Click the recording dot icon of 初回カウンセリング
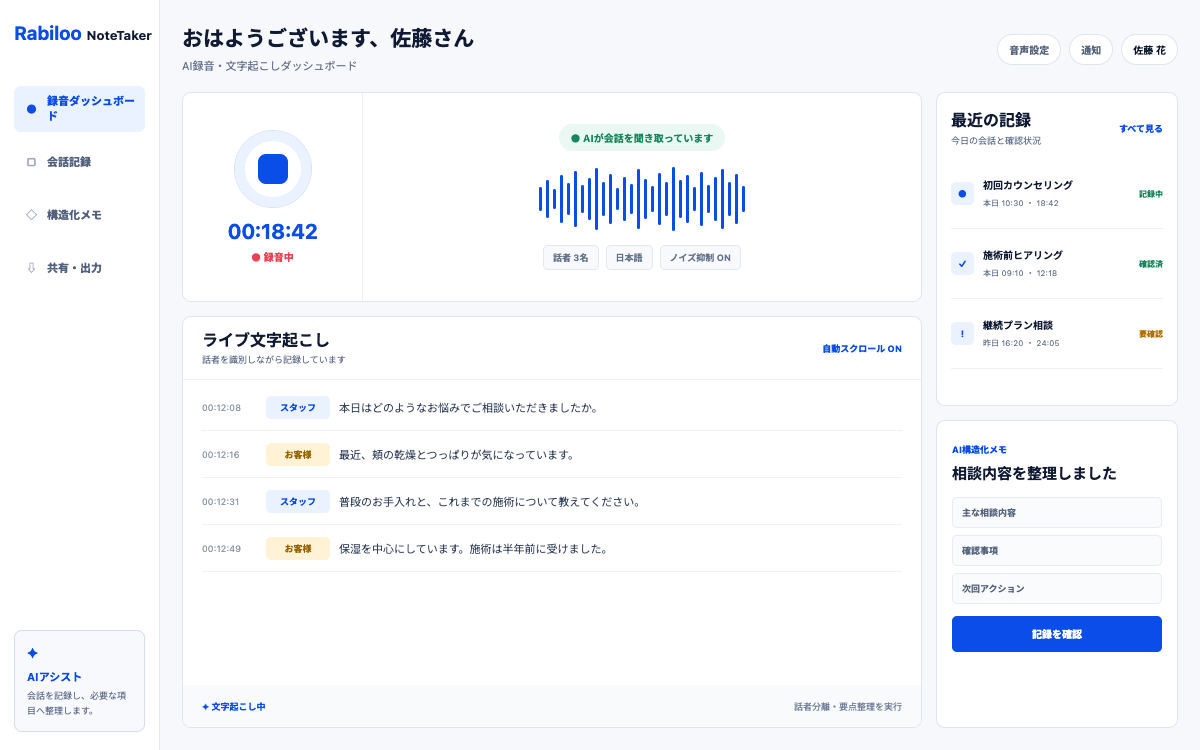1200x750 pixels. [x=962, y=194]
